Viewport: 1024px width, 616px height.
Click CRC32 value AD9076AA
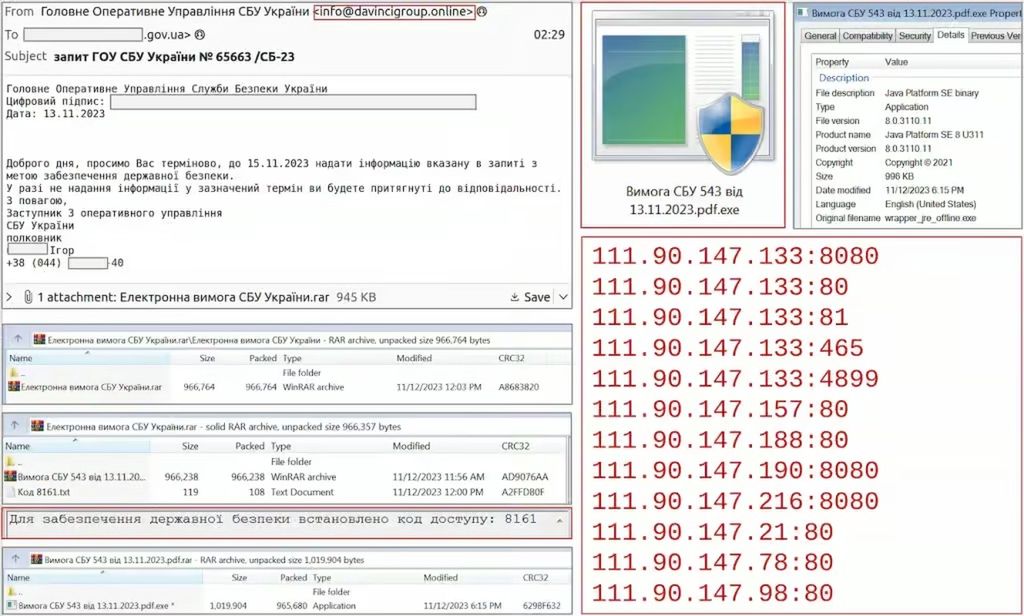click(x=524, y=477)
